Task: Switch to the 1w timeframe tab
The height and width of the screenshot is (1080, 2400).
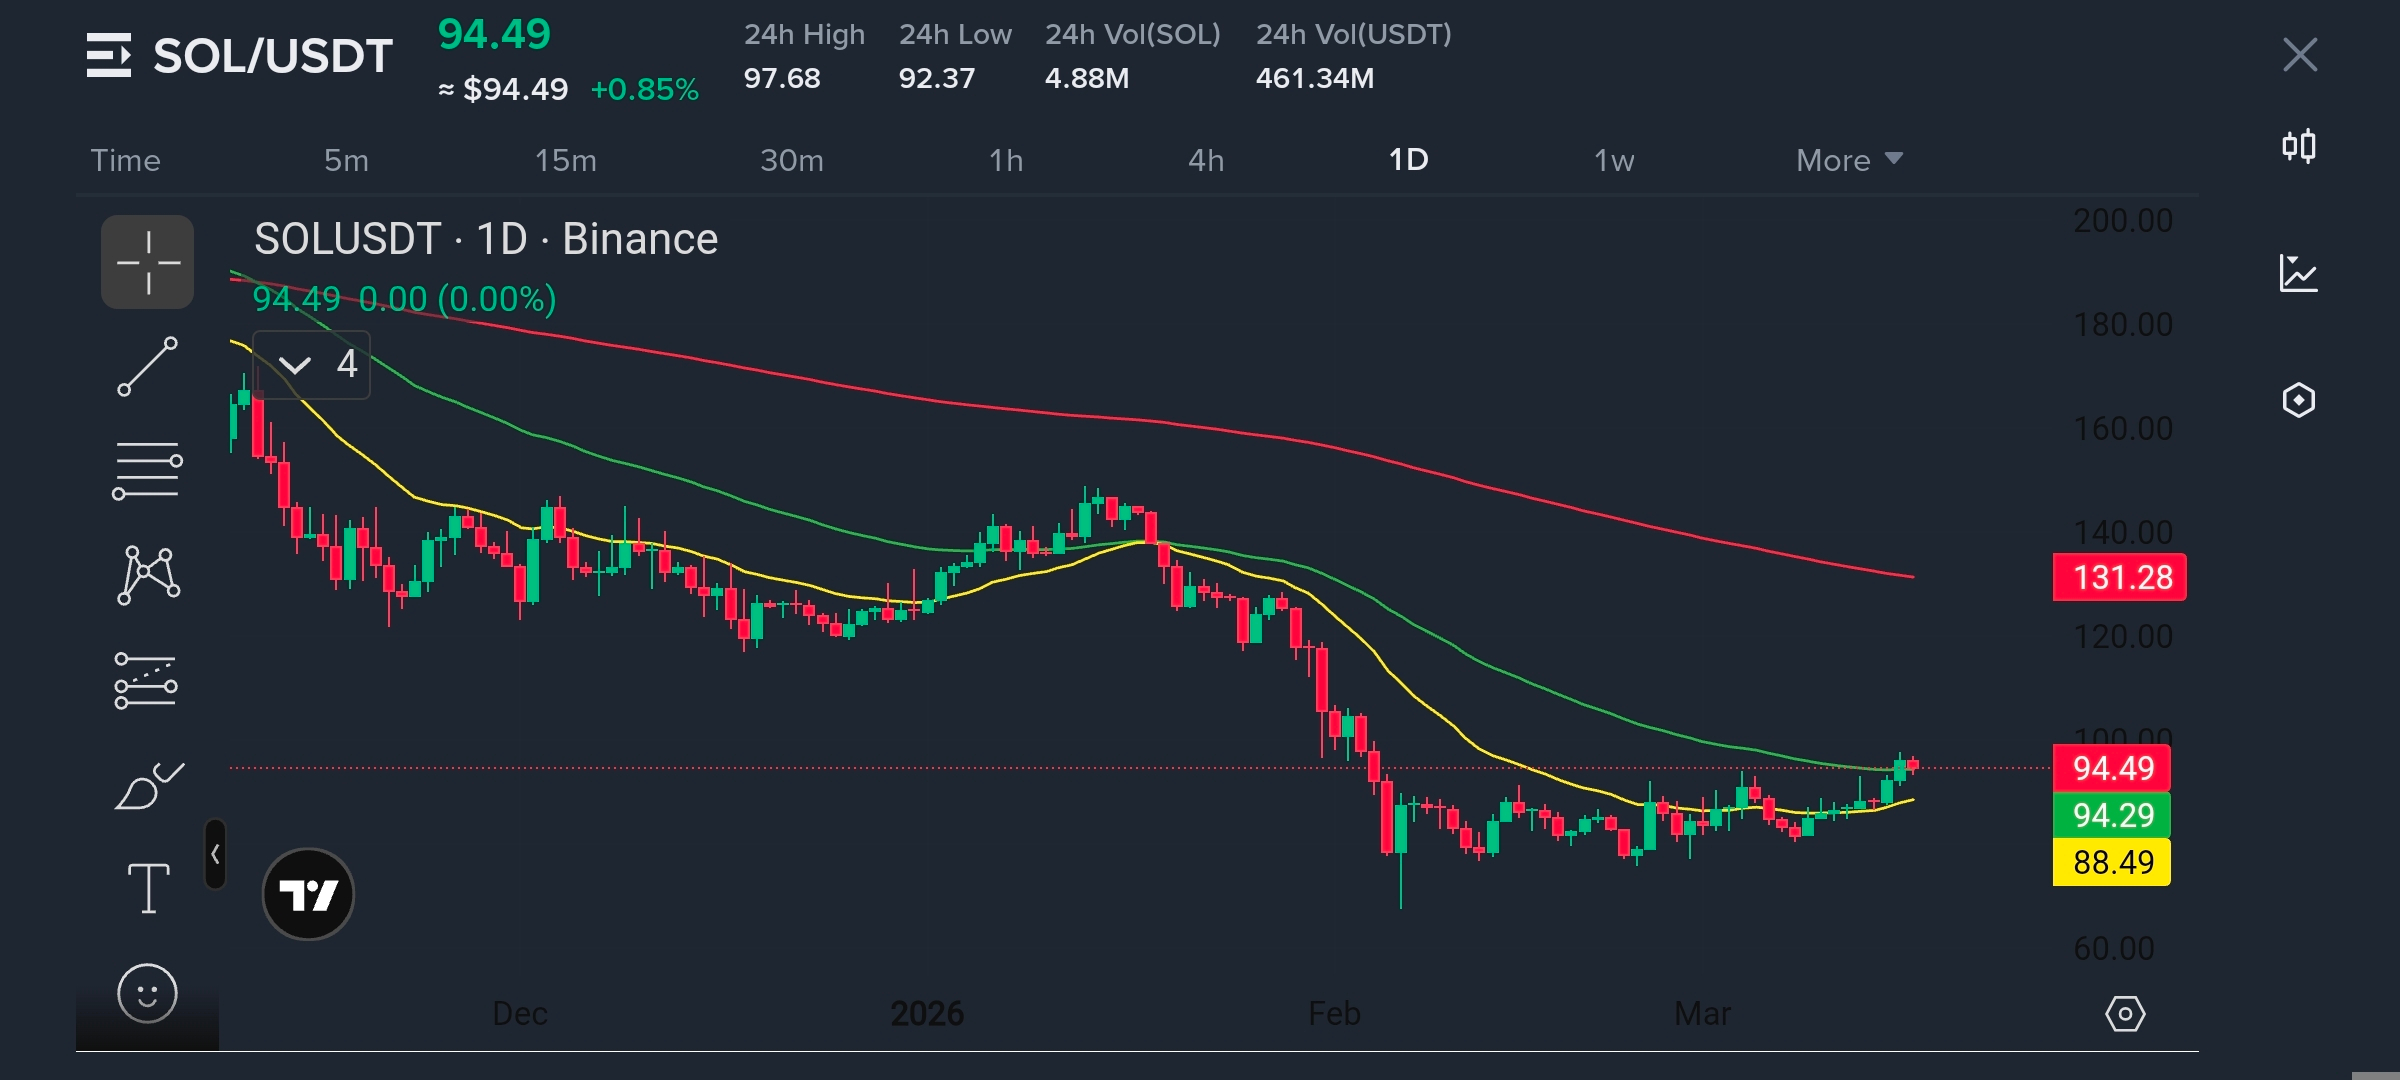Action: 1613,160
